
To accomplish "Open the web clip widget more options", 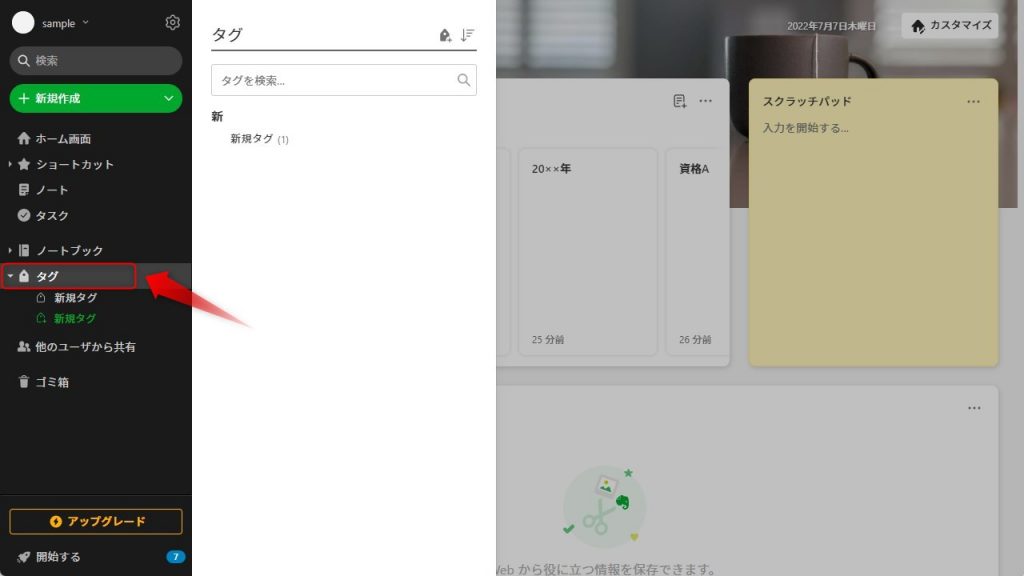I will pos(974,408).
